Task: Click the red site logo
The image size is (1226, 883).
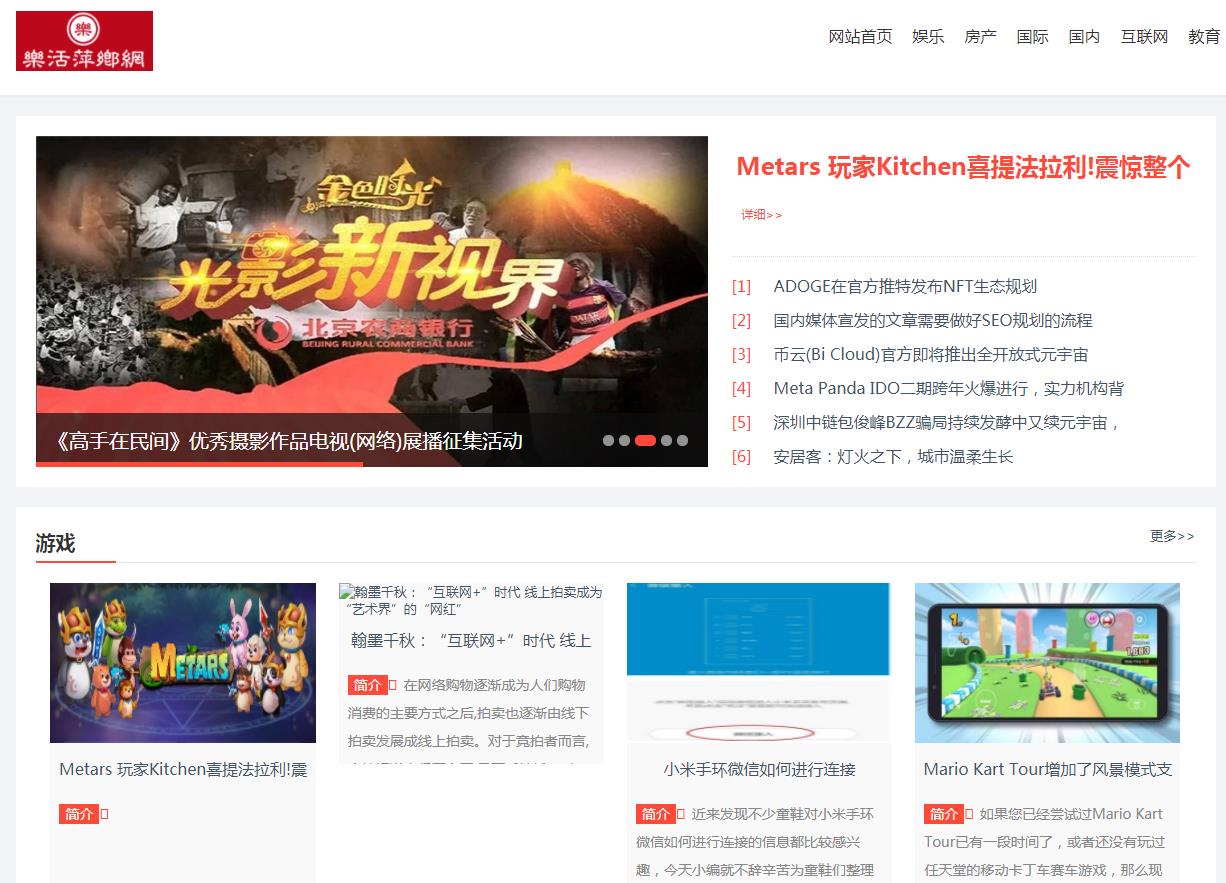Action: (x=84, y=41)
